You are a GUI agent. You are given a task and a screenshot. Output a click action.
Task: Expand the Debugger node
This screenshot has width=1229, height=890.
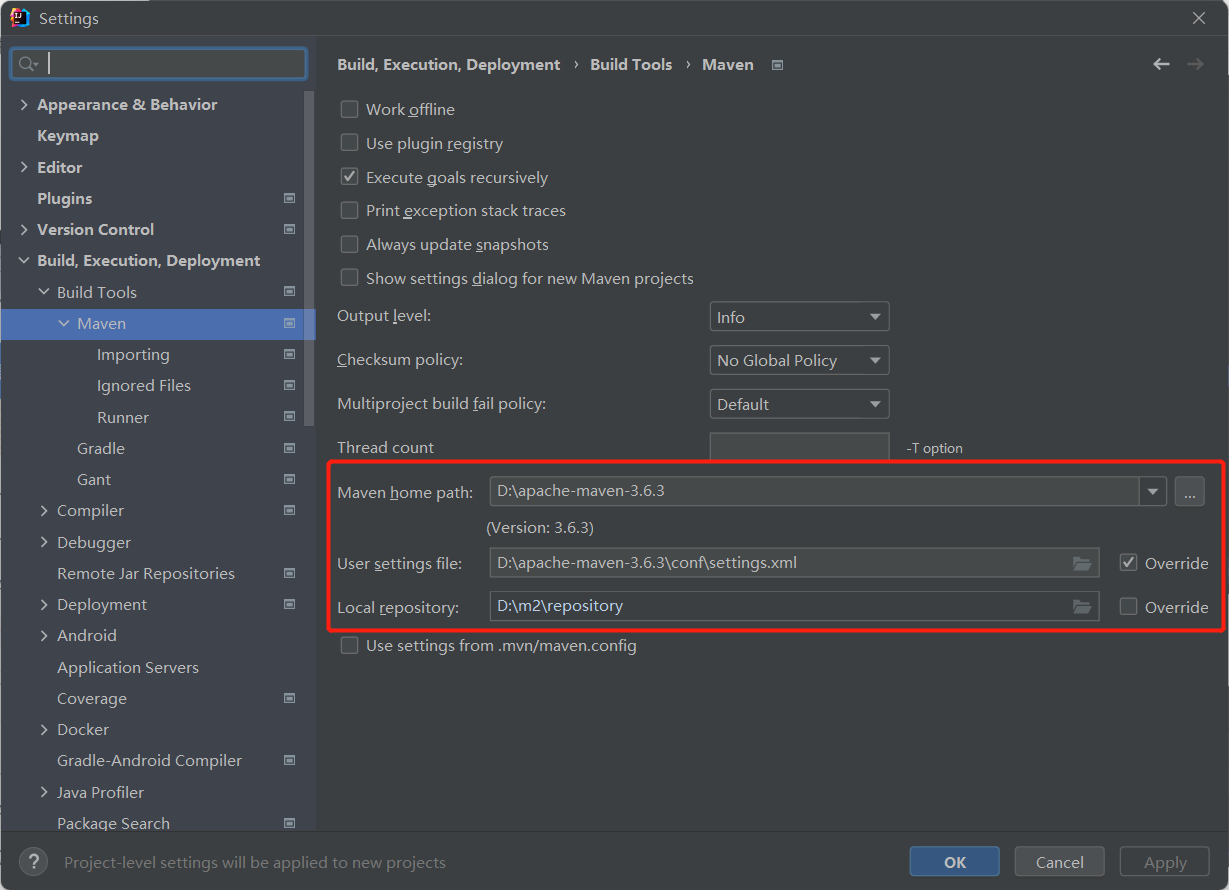pos(44,542)
